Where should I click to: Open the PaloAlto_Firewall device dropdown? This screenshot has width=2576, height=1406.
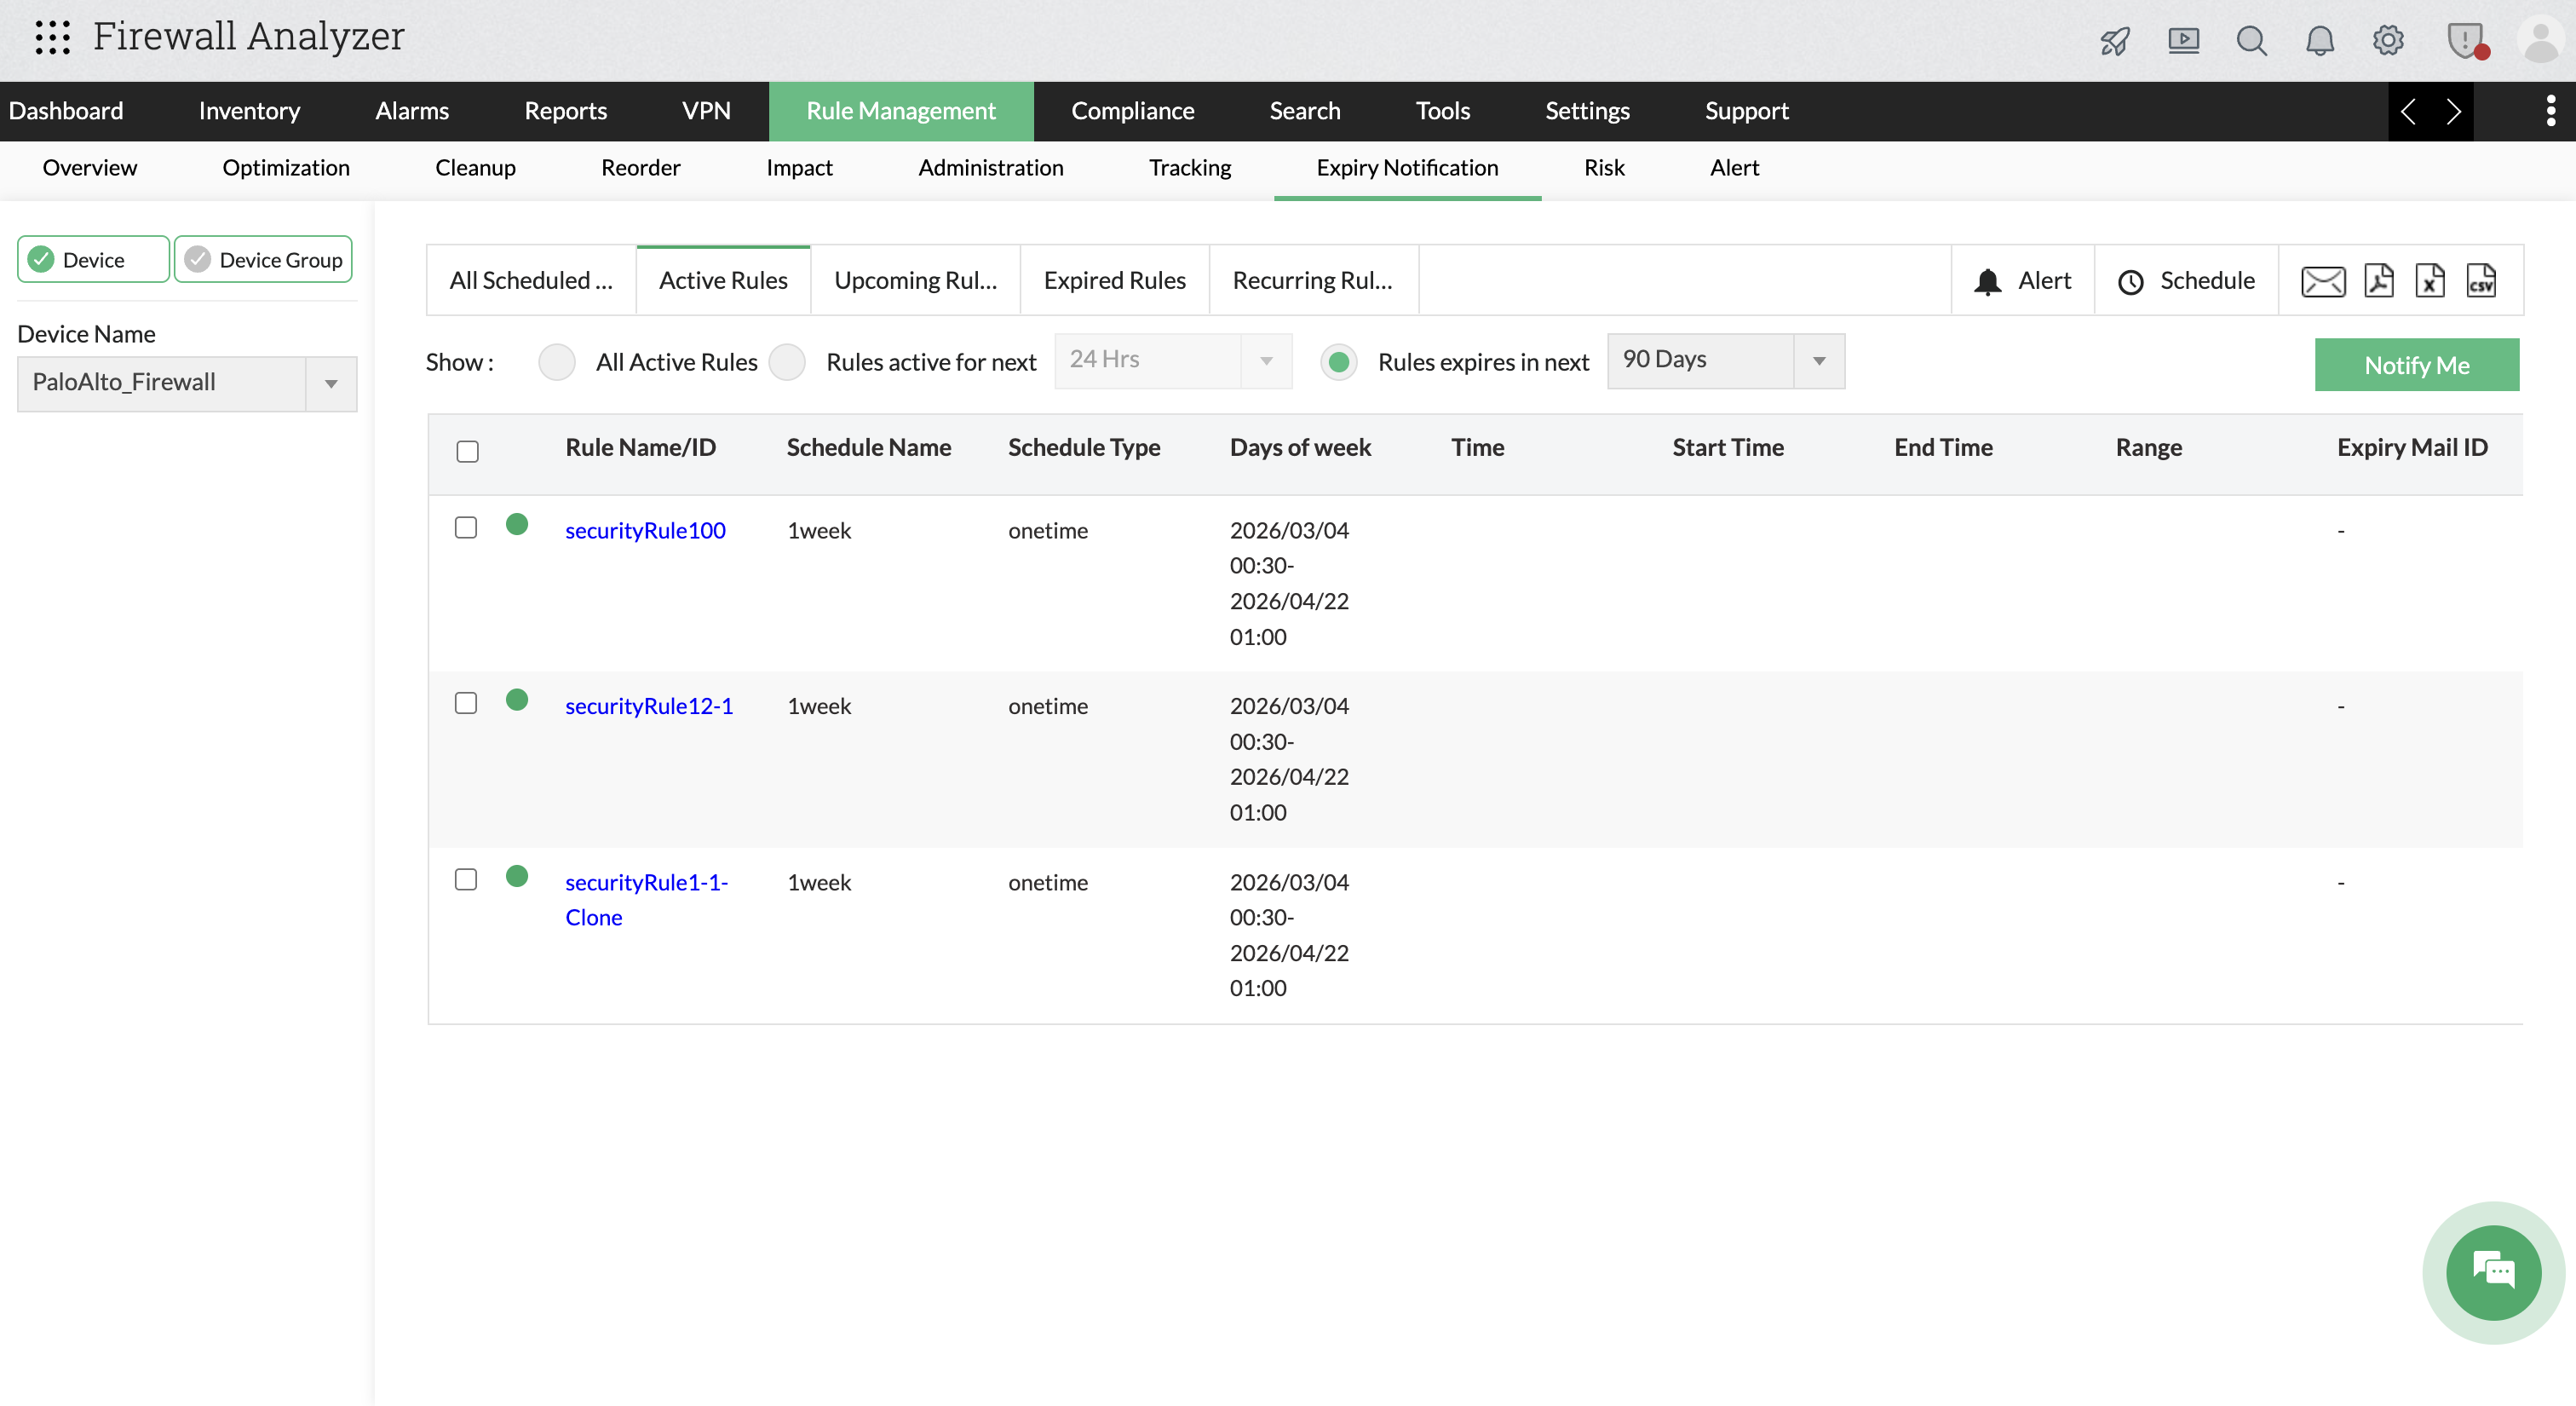pos(187,383)
